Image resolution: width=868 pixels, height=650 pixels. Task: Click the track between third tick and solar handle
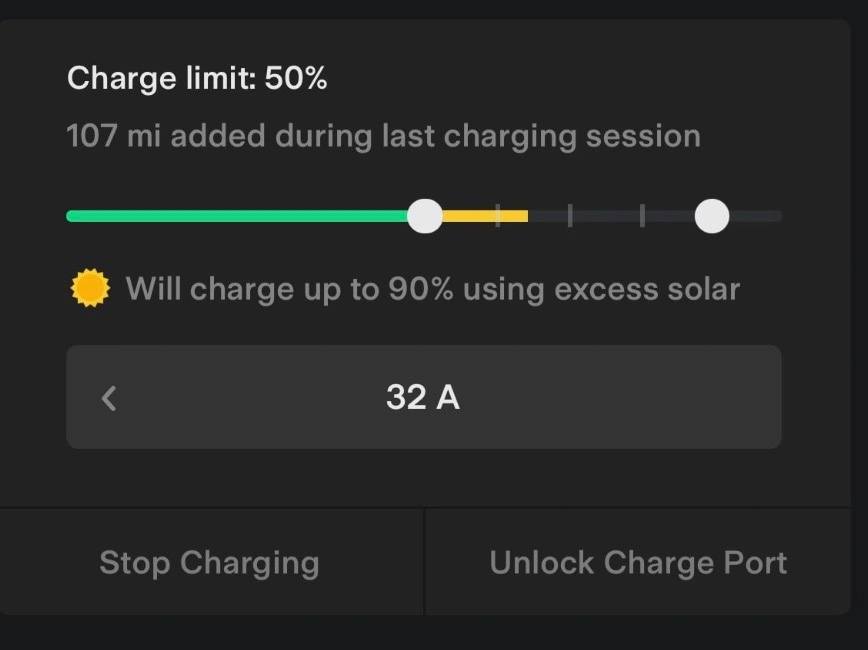click(668, 215)
